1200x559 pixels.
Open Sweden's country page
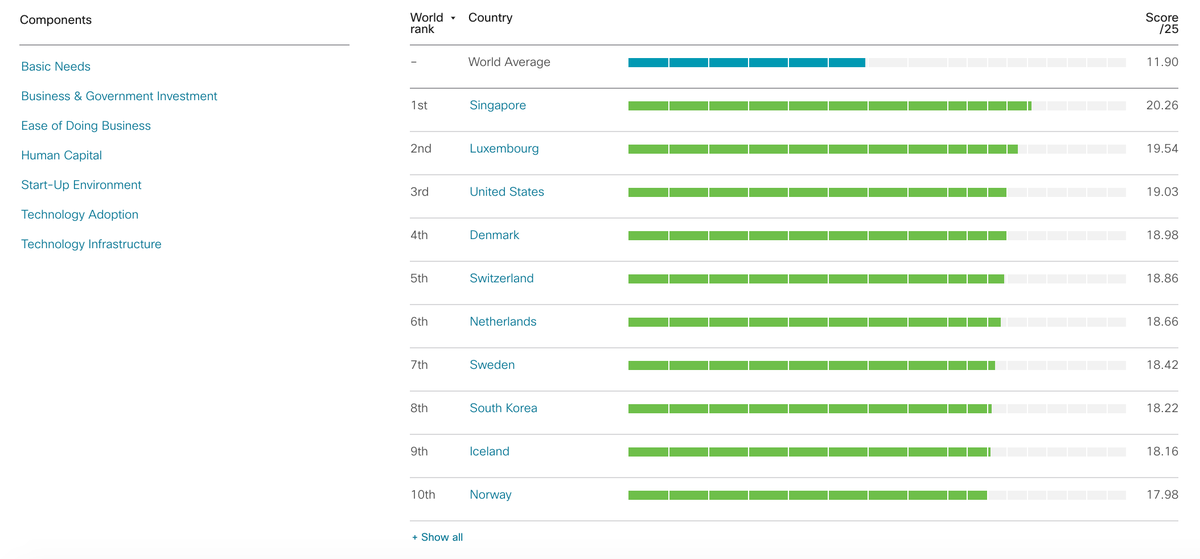tap(492, 365)
